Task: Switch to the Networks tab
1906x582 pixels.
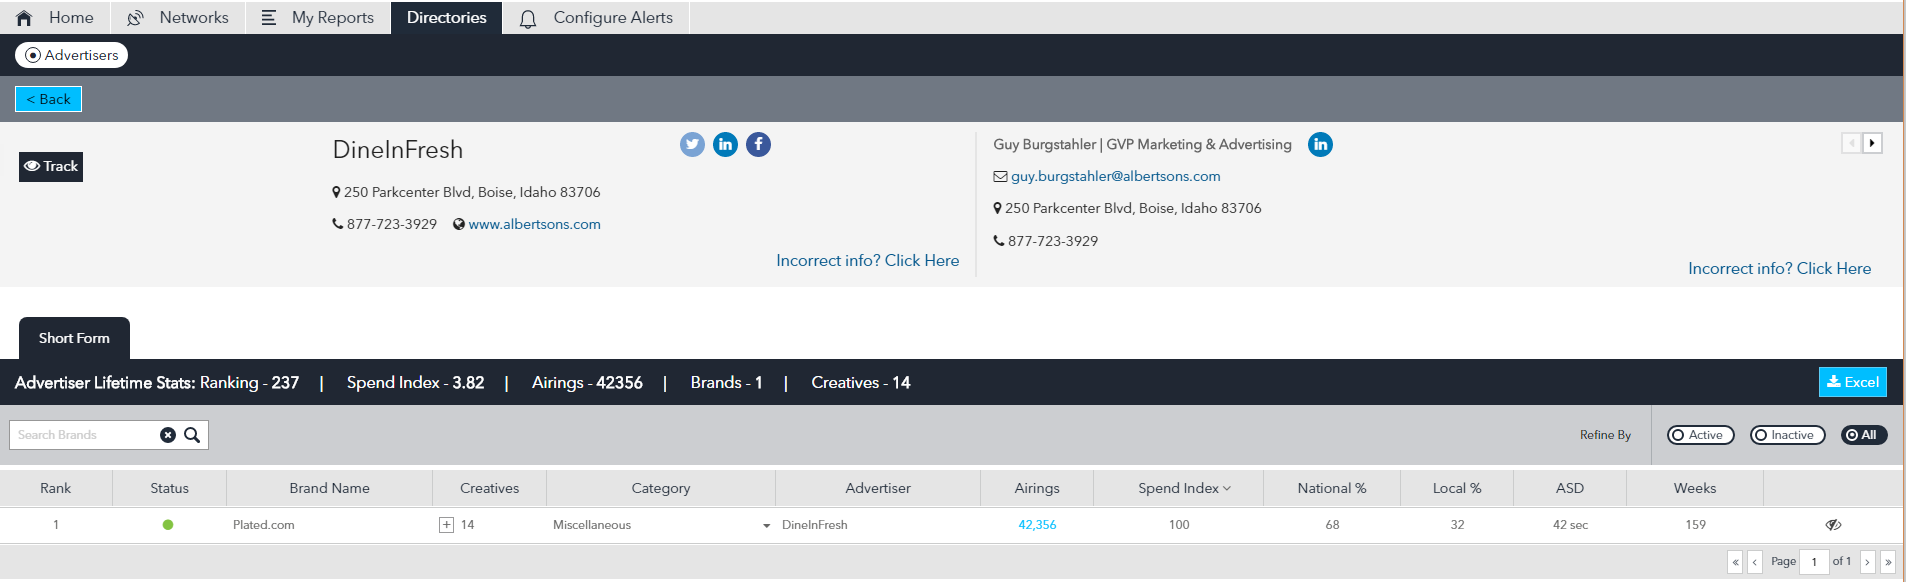Action: click(178, 18)
